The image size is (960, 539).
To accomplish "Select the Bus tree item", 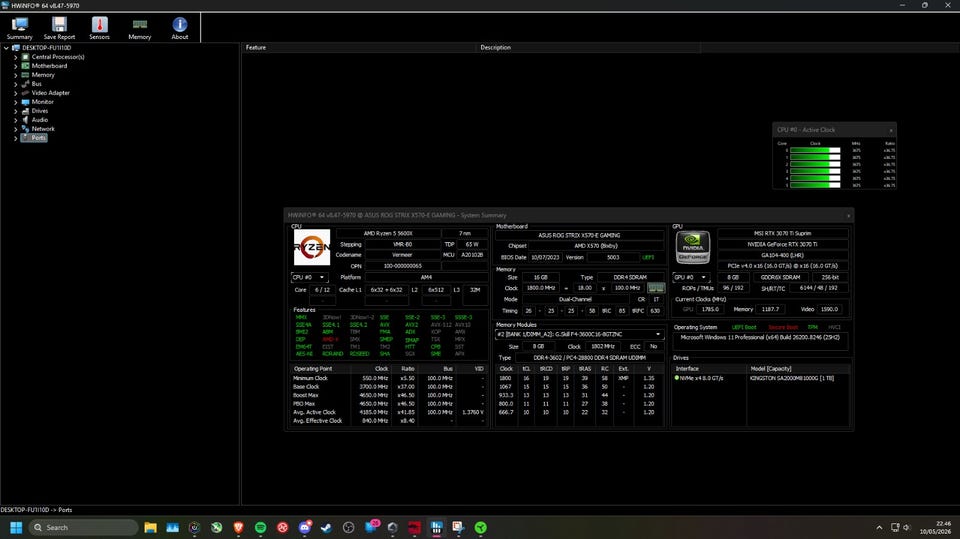I will click(36, 84).
